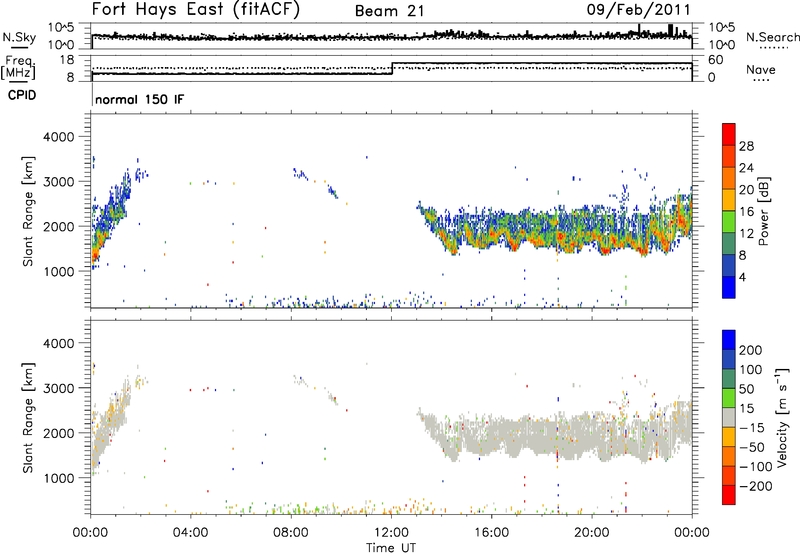Pick the gray segment of Velocity color bar
Viewport: 800px width, 554px height.
coord(729,417)
